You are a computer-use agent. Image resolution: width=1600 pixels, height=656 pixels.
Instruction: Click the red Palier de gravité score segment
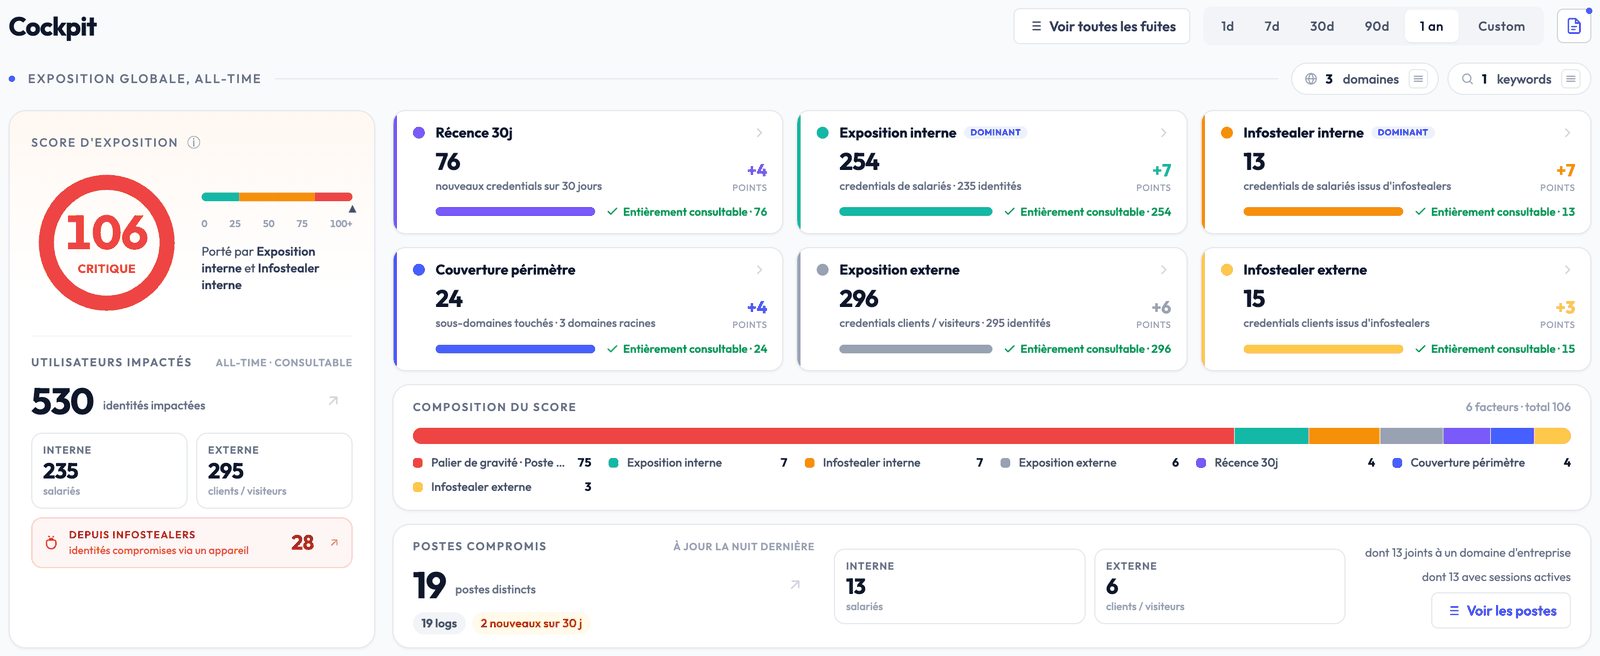pos(823,436)
